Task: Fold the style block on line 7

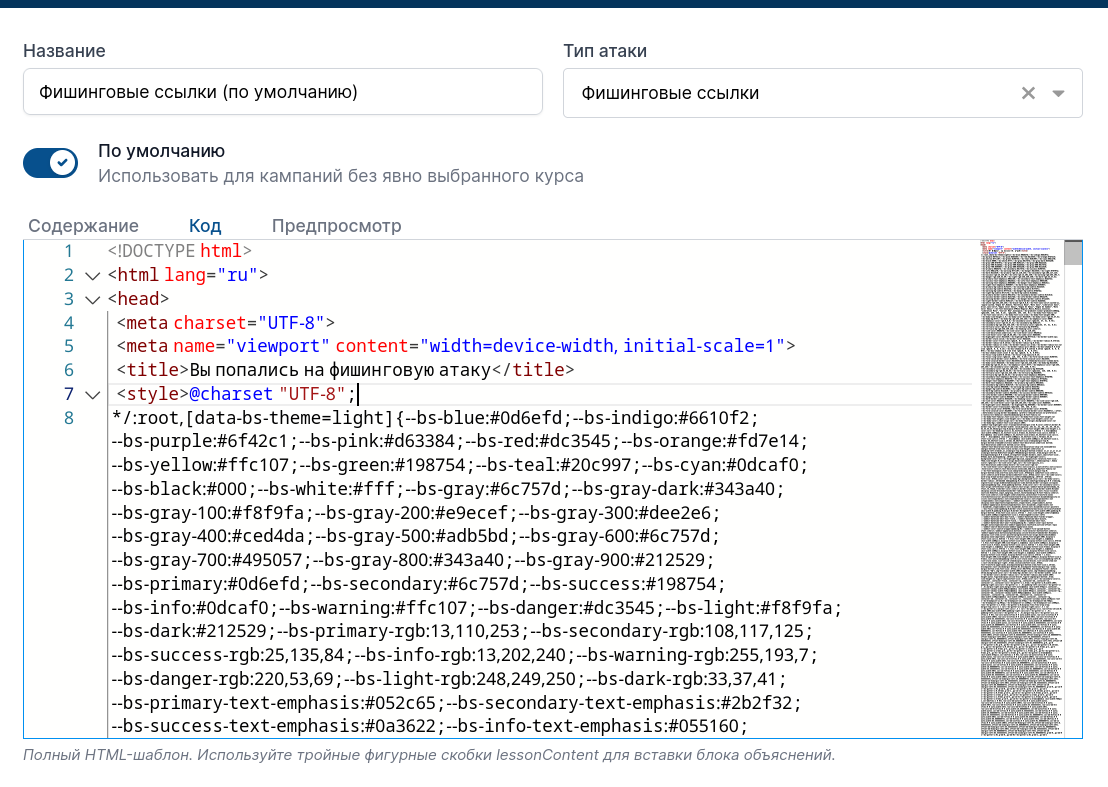Action: coord(93,395)
